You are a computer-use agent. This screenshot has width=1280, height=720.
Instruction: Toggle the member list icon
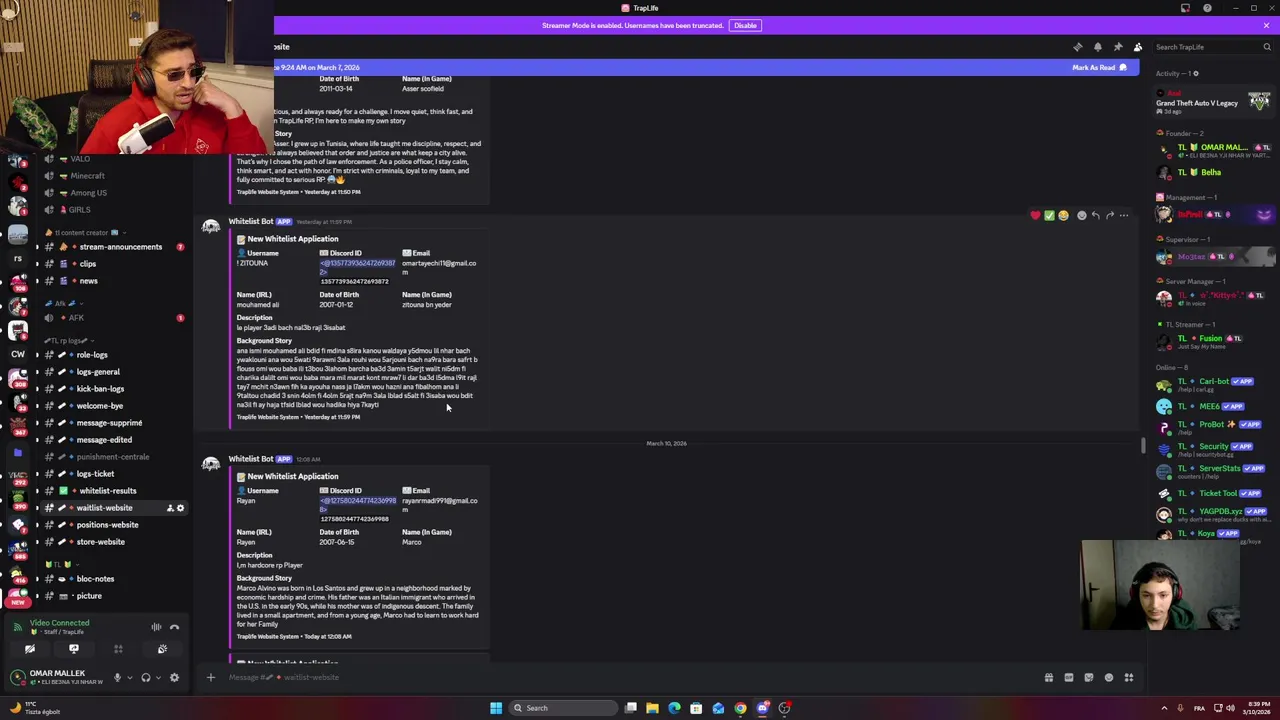tap(1137, 47)
